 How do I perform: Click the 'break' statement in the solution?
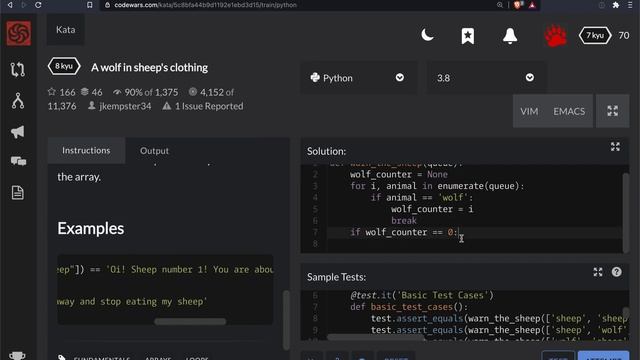click(x=404, y=220)
